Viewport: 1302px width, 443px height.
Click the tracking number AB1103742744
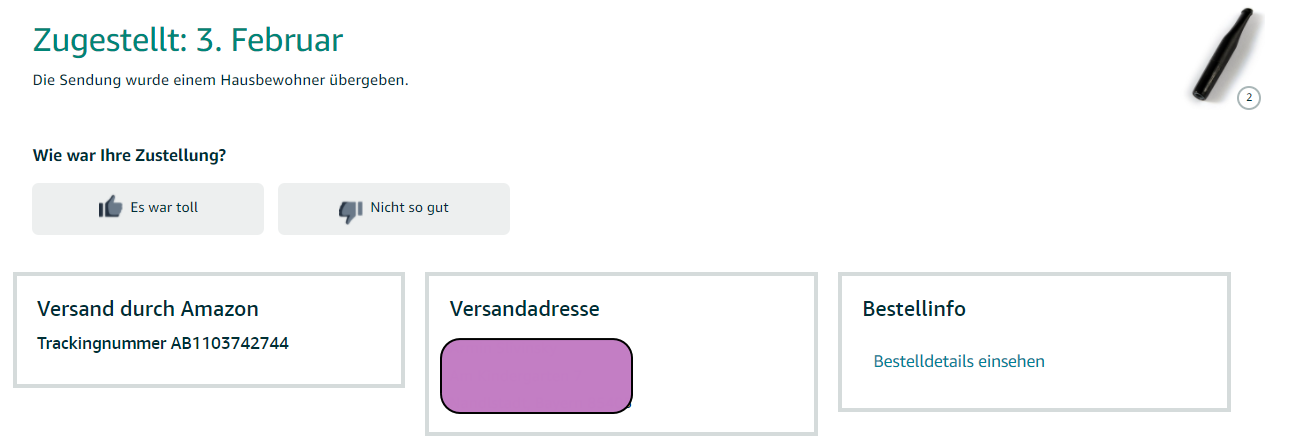pos(229,343)
